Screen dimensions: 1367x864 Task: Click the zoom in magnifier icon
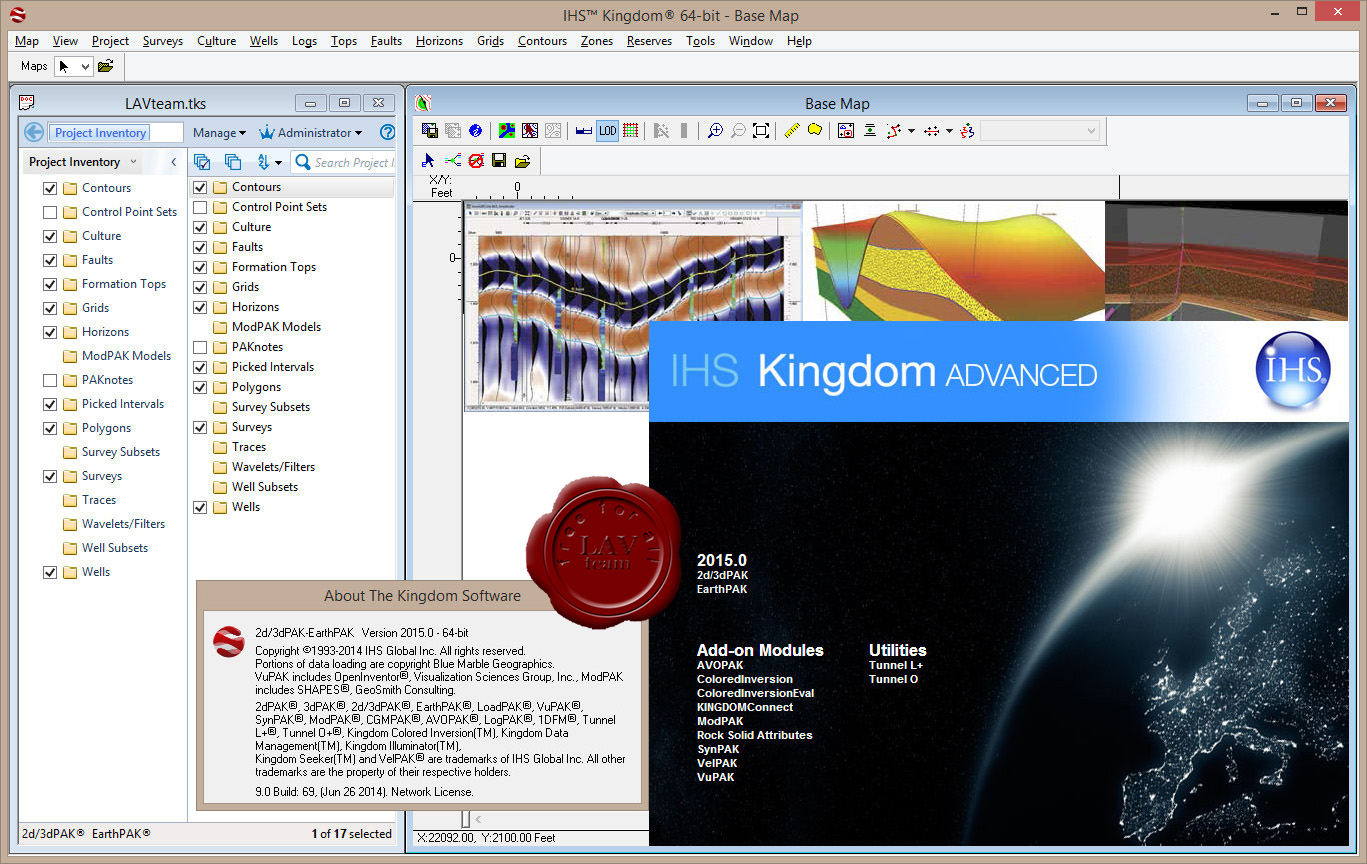point(715,131)
